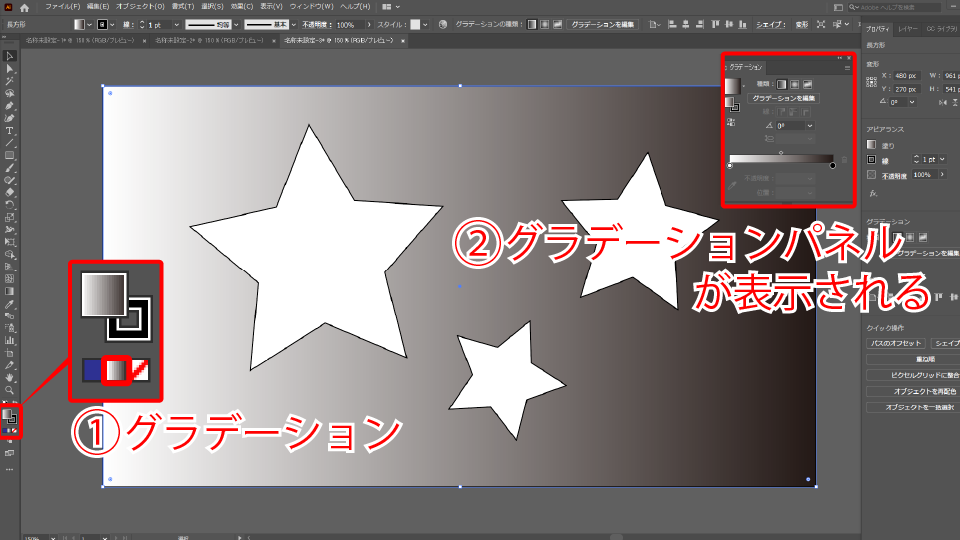The width and height of the screenshot is (960, 540).
Task: Select the Zoom tool magnifier
Action: 9,390
